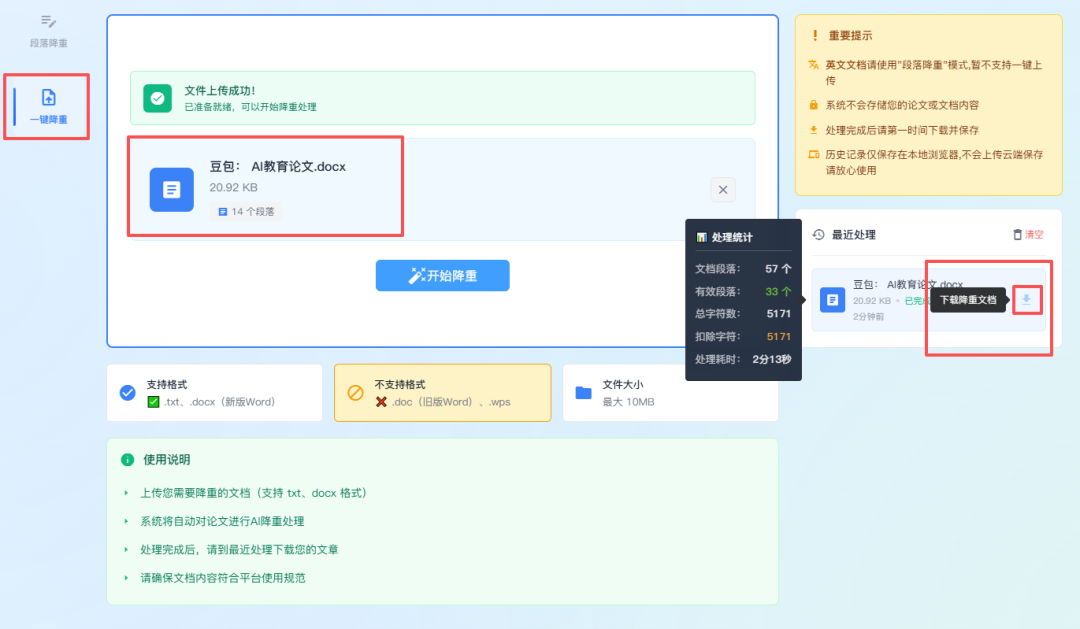Download the processed document via download icon
The height and width of the screenshot is (629, 1080).
pos(1026,299)
